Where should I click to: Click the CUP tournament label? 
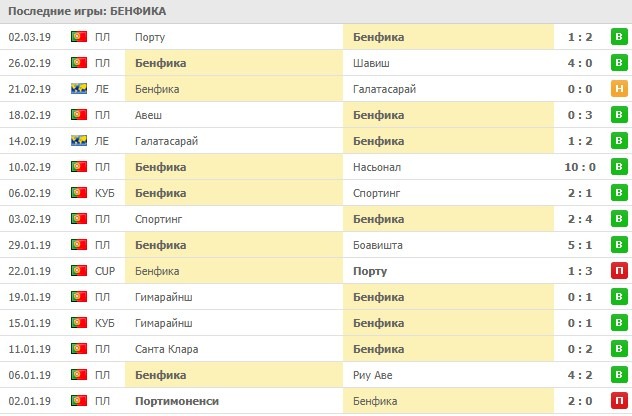(105, 271)
